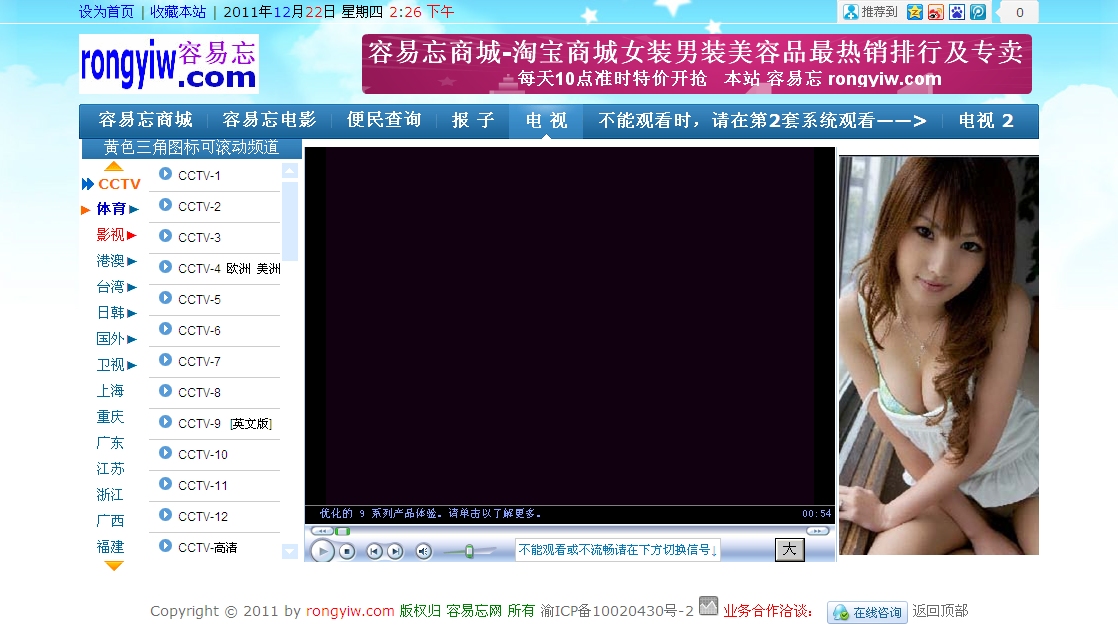
Task: Click the player Next track button
Action: (x=395, y=551)
